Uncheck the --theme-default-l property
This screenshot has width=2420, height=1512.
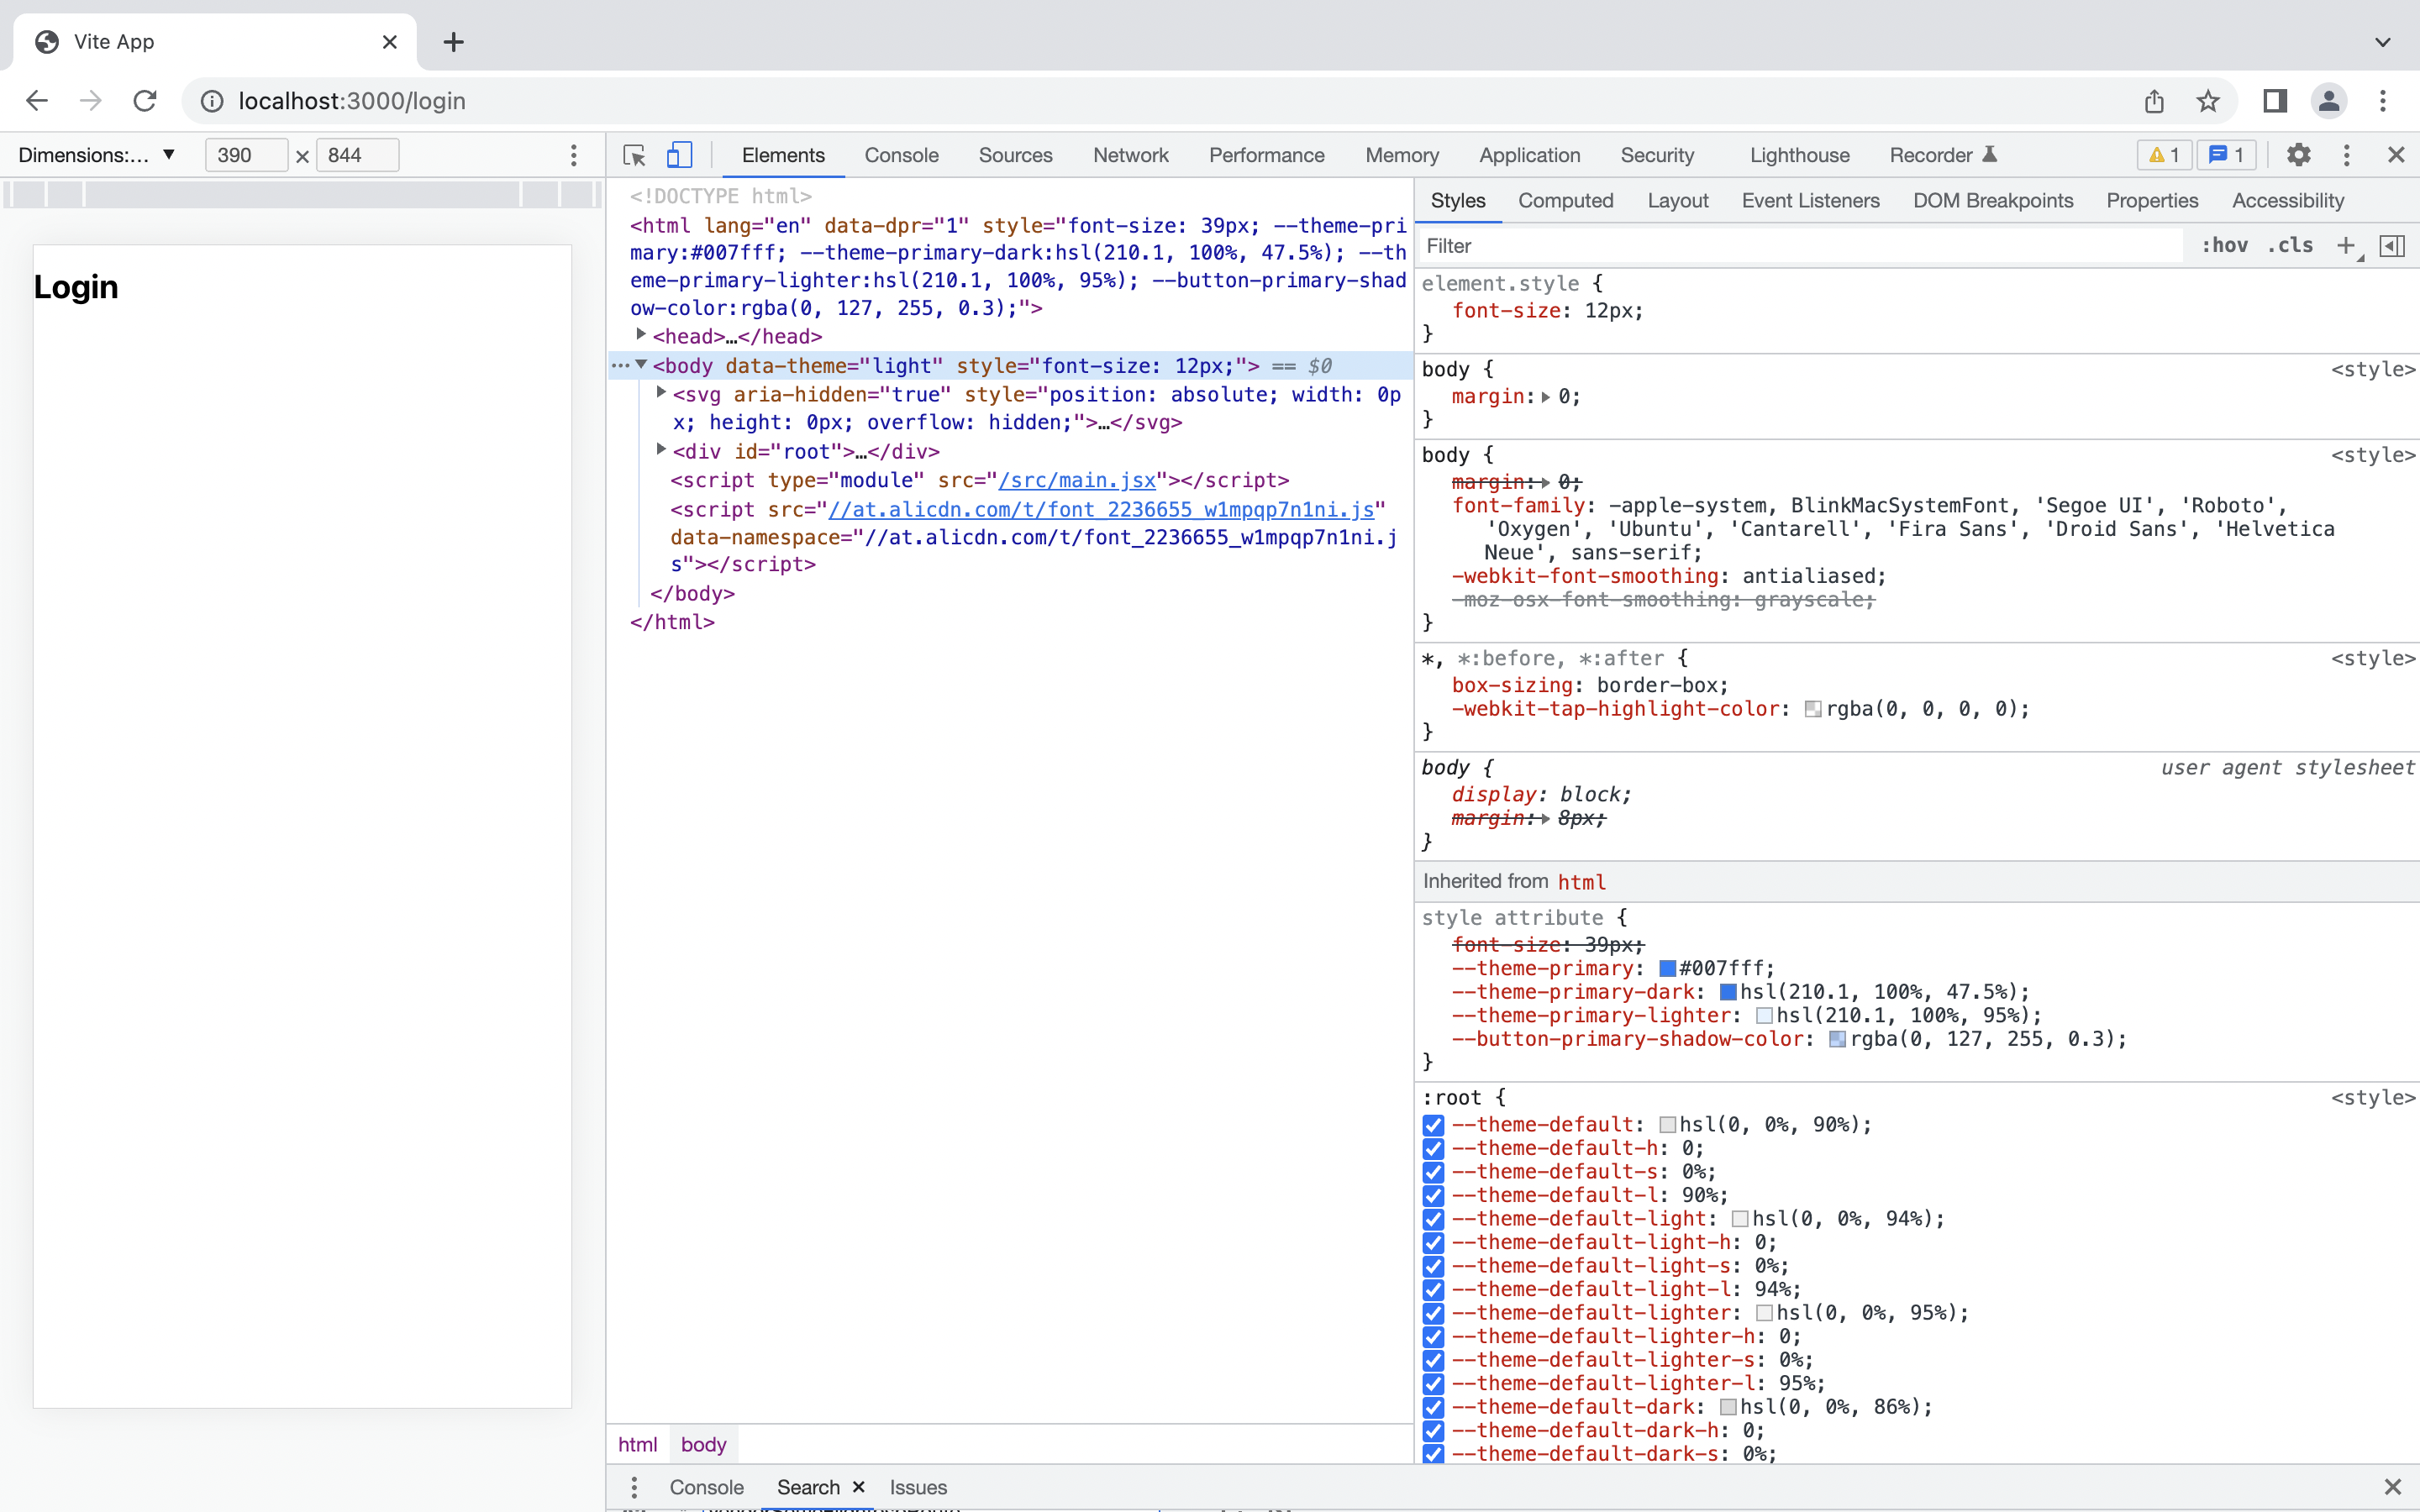click(x=1433, y=1196)
